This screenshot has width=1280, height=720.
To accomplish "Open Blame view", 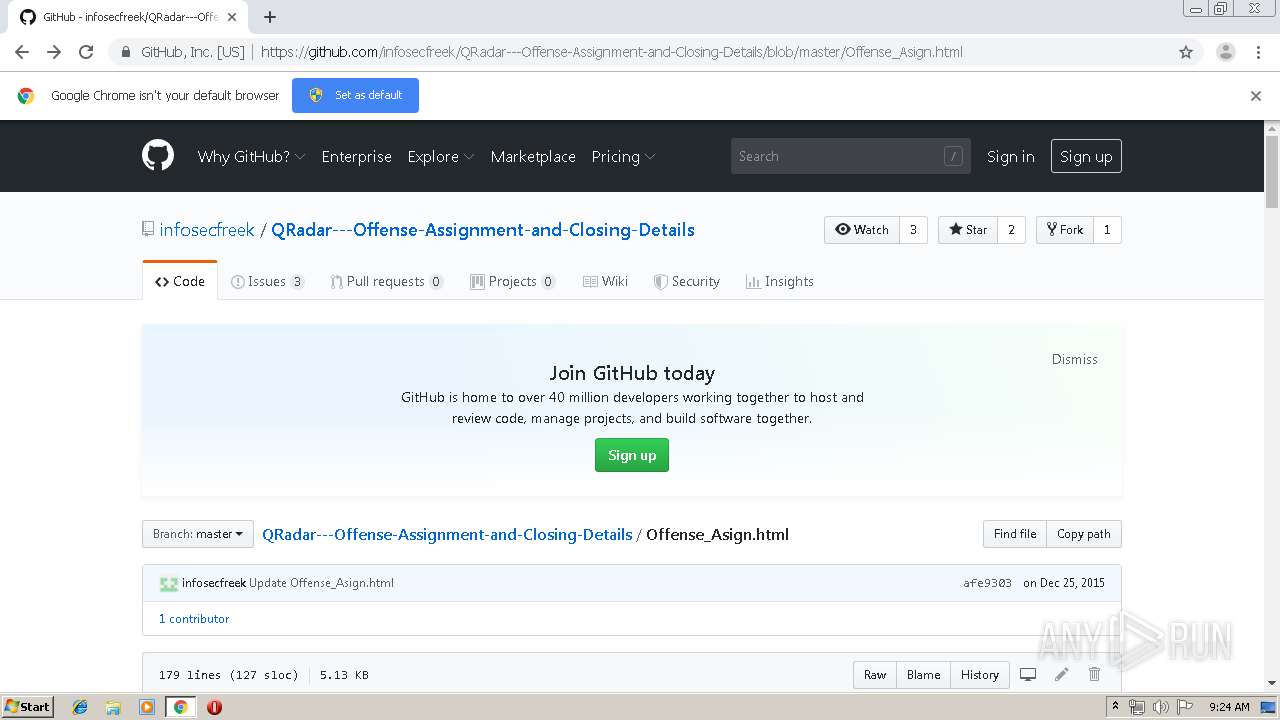I will pyautogui.click(x=923, y=675).
